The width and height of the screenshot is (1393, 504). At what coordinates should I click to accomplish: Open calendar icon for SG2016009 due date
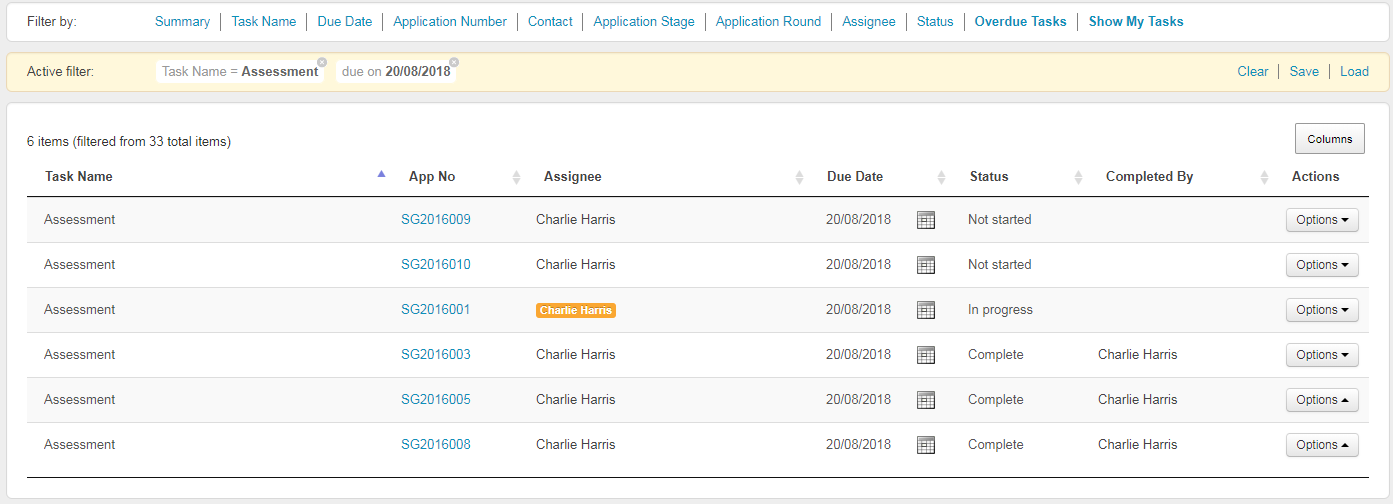click(x=926, y=220)
